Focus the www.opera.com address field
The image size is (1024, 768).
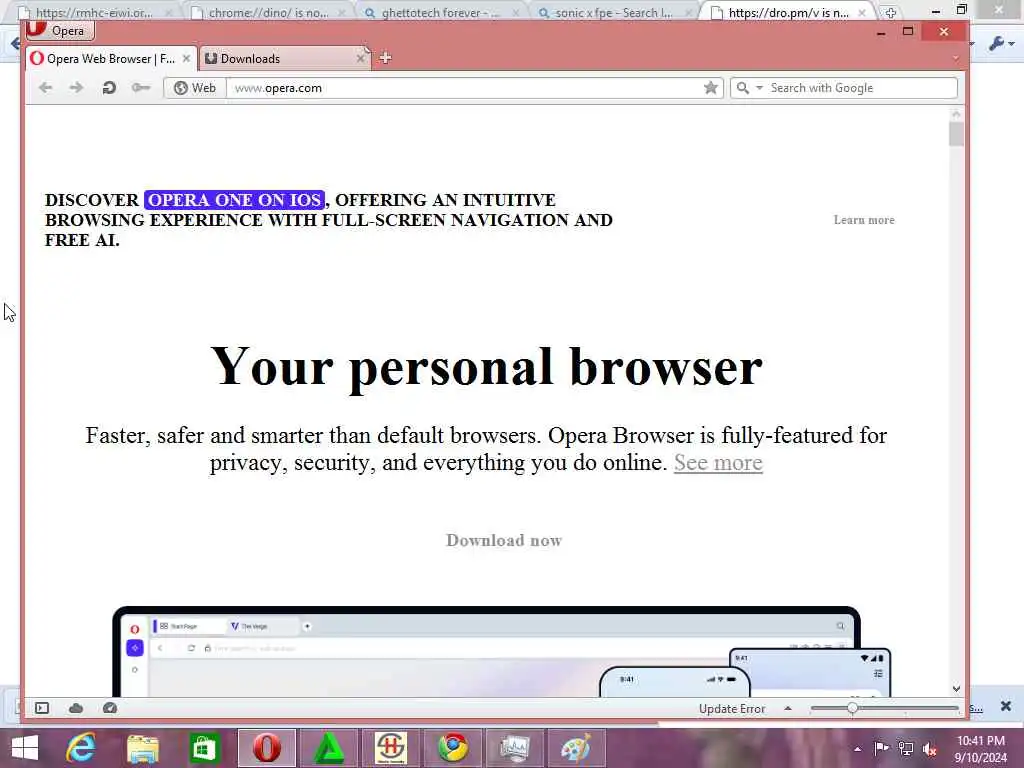(x=464, y=88)
